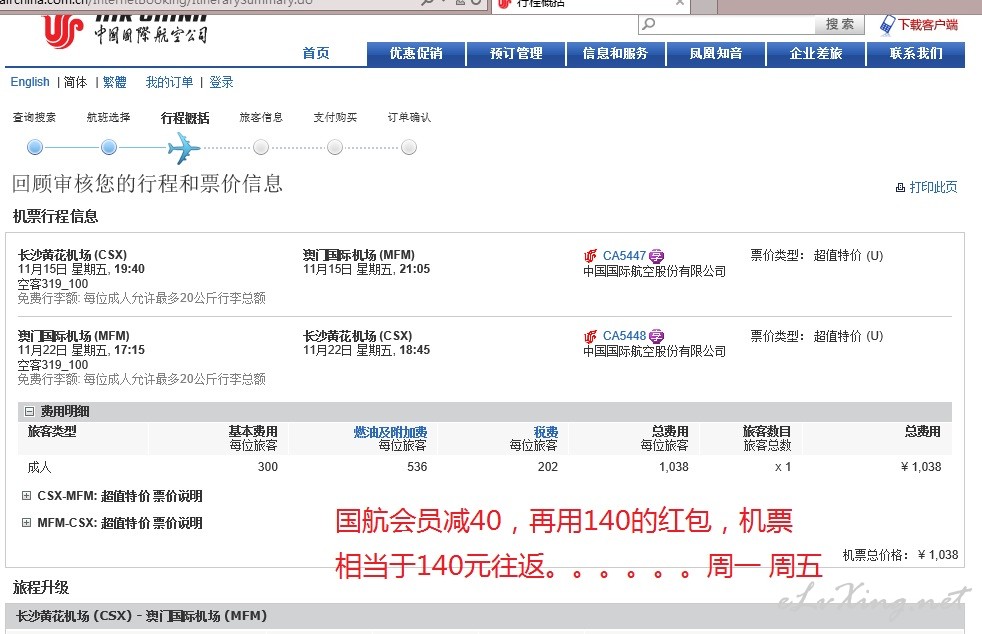
Task: Open the 企业差旅 menu
Action: 816,54
